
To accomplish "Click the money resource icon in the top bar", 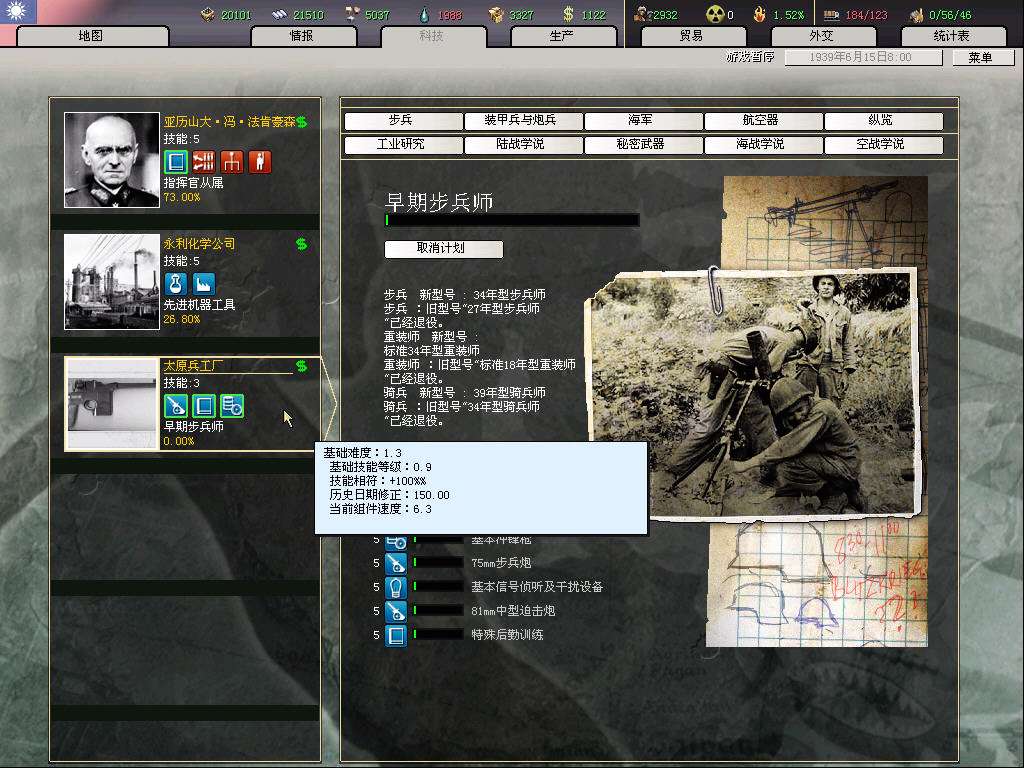I will click(569, 14).
